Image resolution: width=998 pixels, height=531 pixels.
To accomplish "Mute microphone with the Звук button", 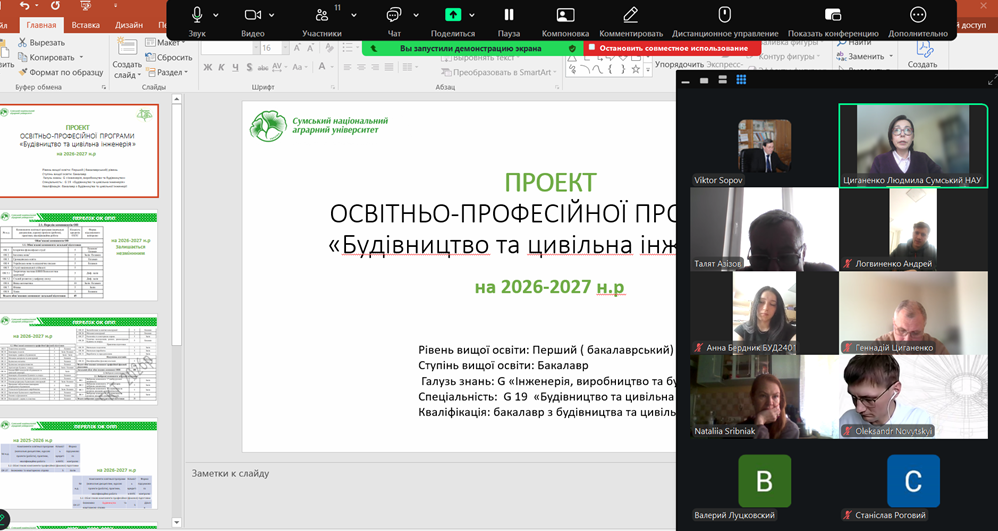I will pos(197,15).
